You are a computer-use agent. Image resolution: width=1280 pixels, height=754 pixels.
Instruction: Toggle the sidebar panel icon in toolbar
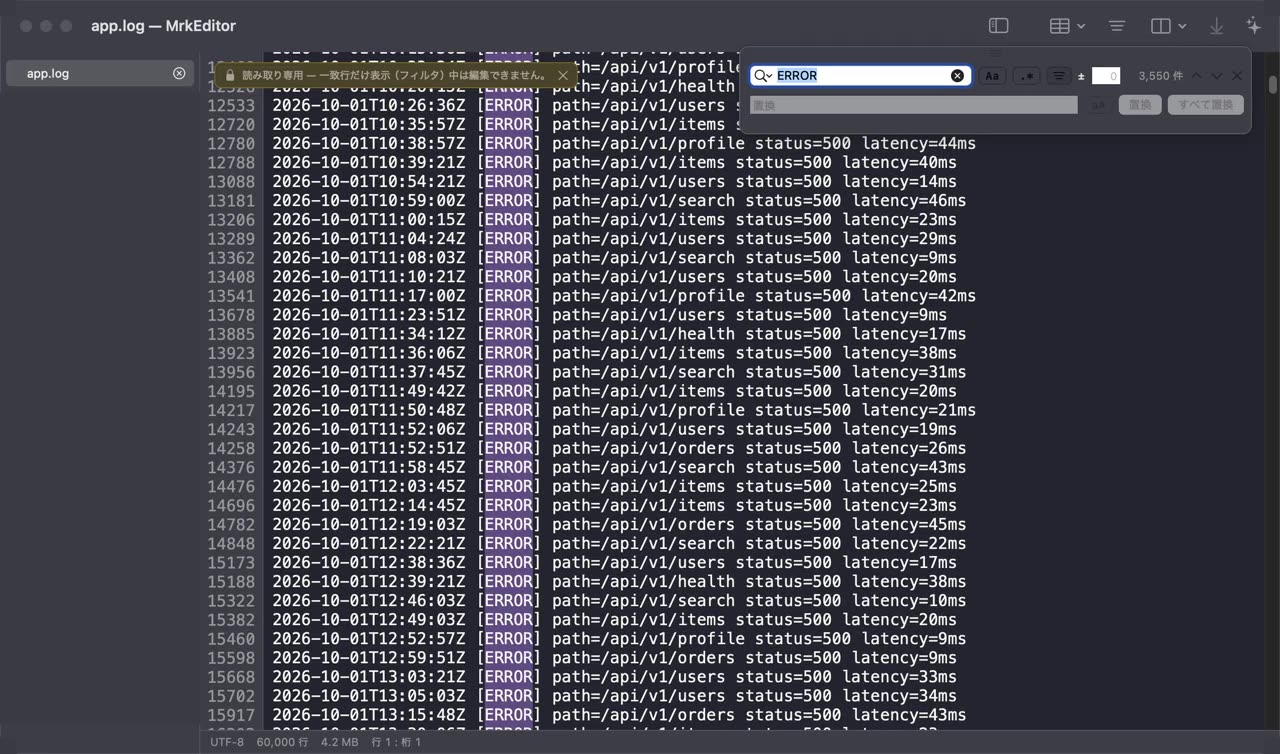[x=998, y=26]
